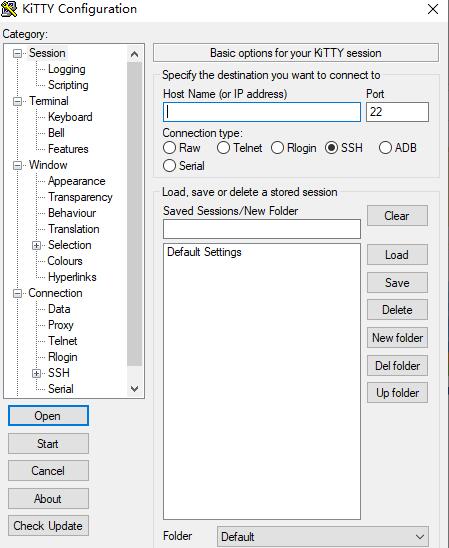
Task: Open the Hyperlinks category
Action: 72,277
